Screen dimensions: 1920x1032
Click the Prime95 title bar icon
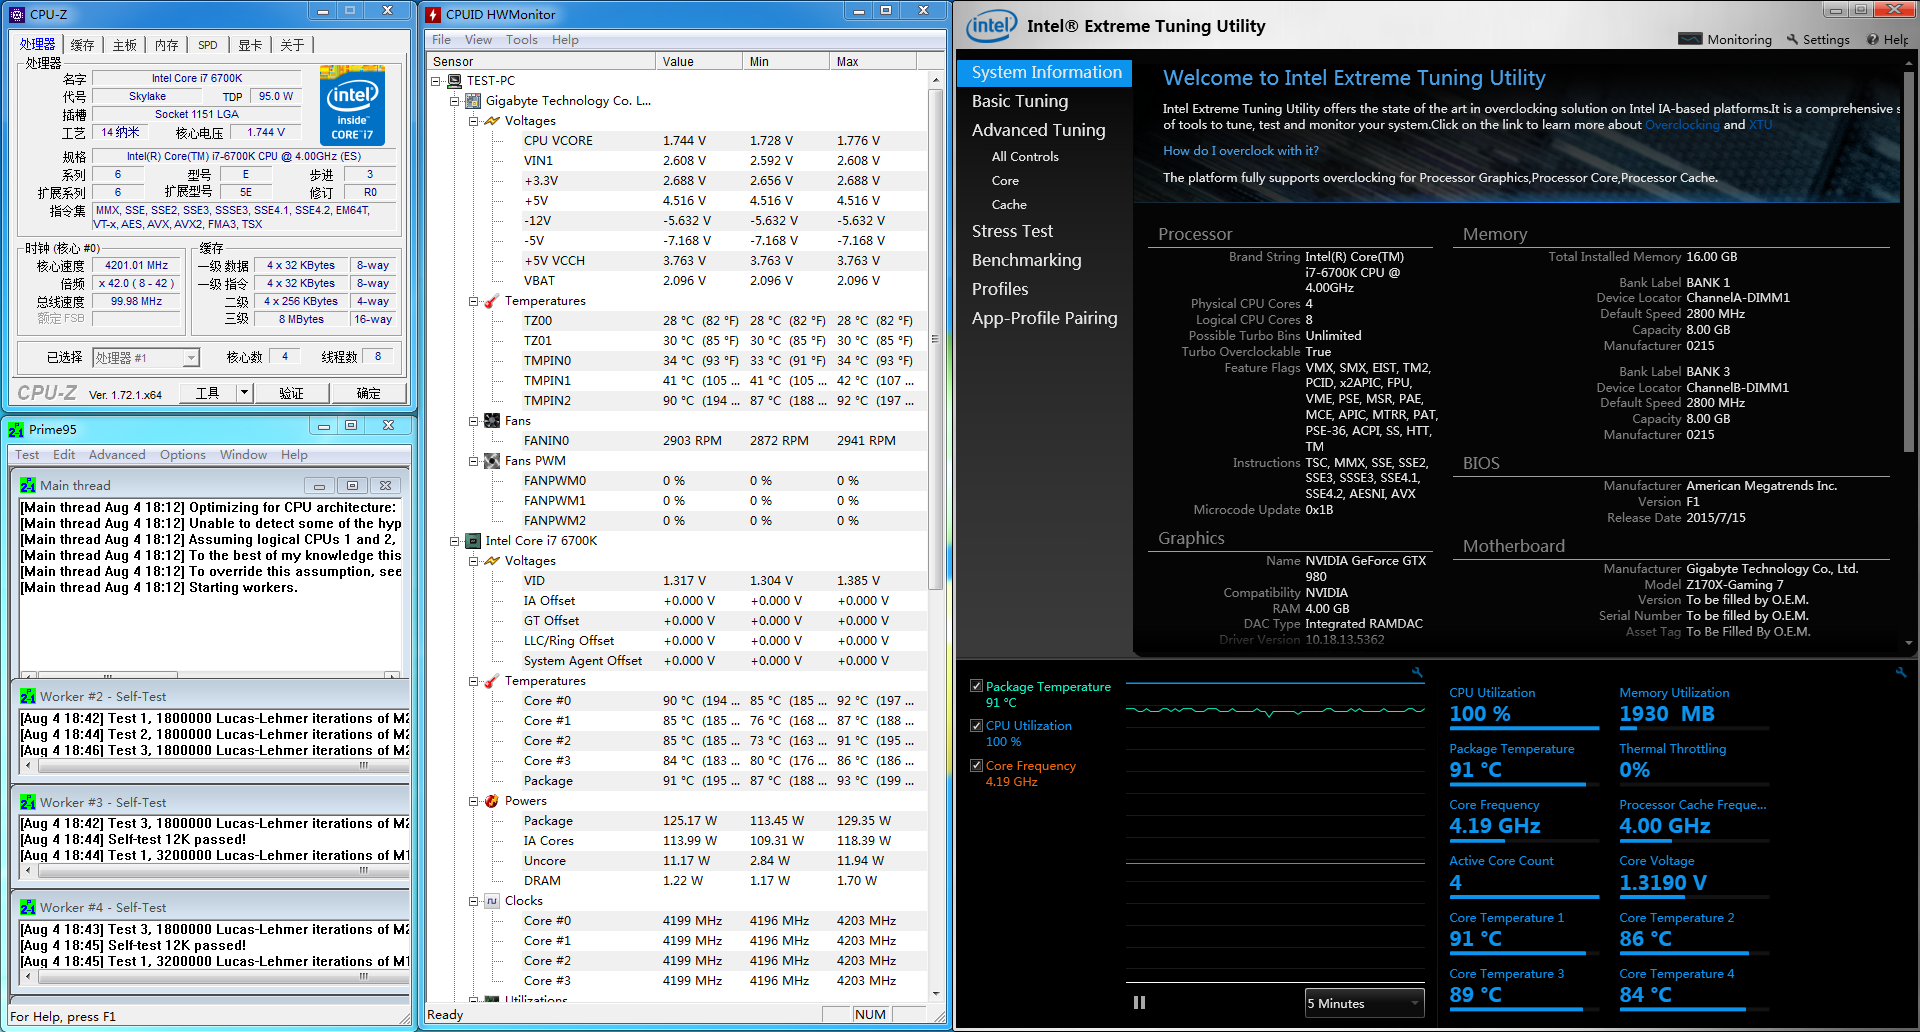[x=16, y=429]
